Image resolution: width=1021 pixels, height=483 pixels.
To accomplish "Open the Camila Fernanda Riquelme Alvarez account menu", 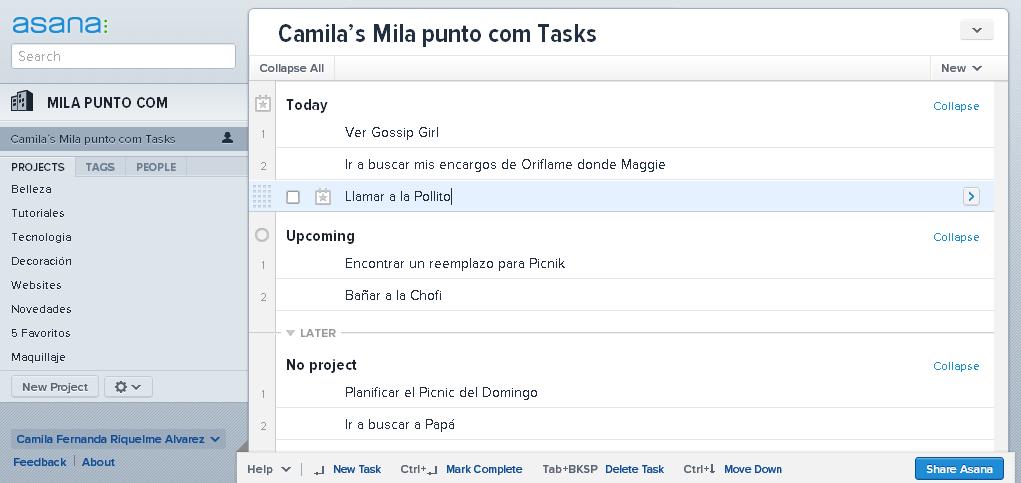I will coord(118,439).
